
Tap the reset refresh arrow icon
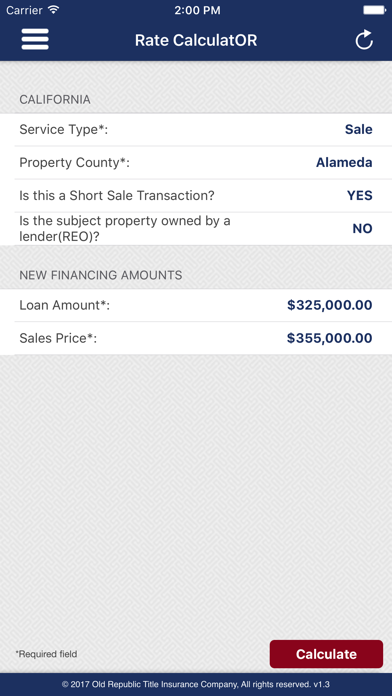tap(364, 40)
